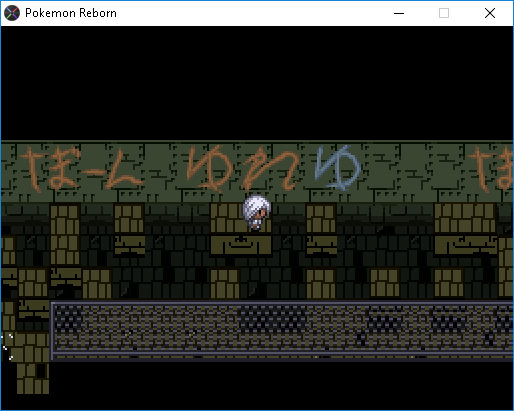
Task: Click the first orange 'た' graffiti character
Action: pos(33,169)
